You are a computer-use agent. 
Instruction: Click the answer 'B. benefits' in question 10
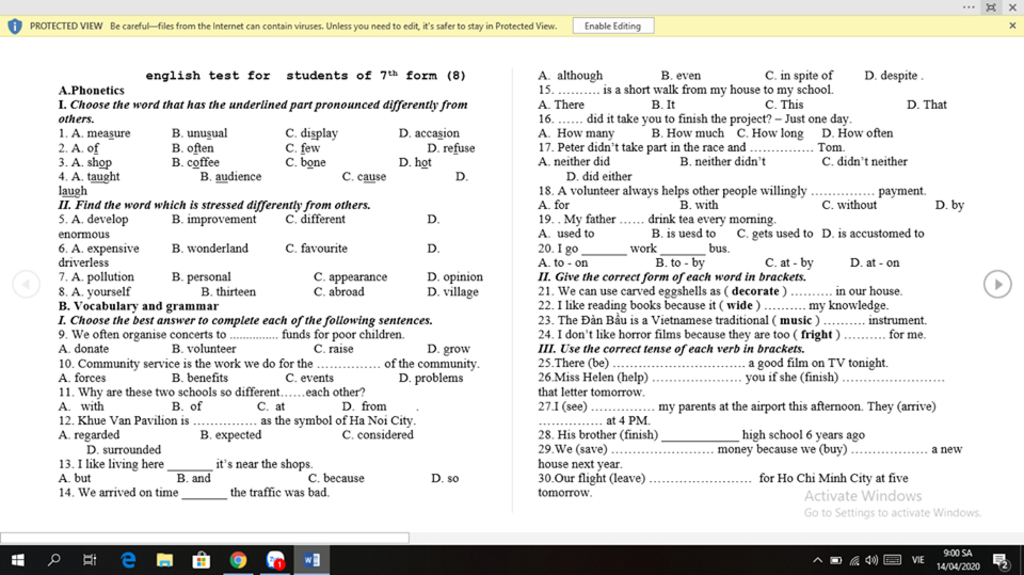(200, 378)
